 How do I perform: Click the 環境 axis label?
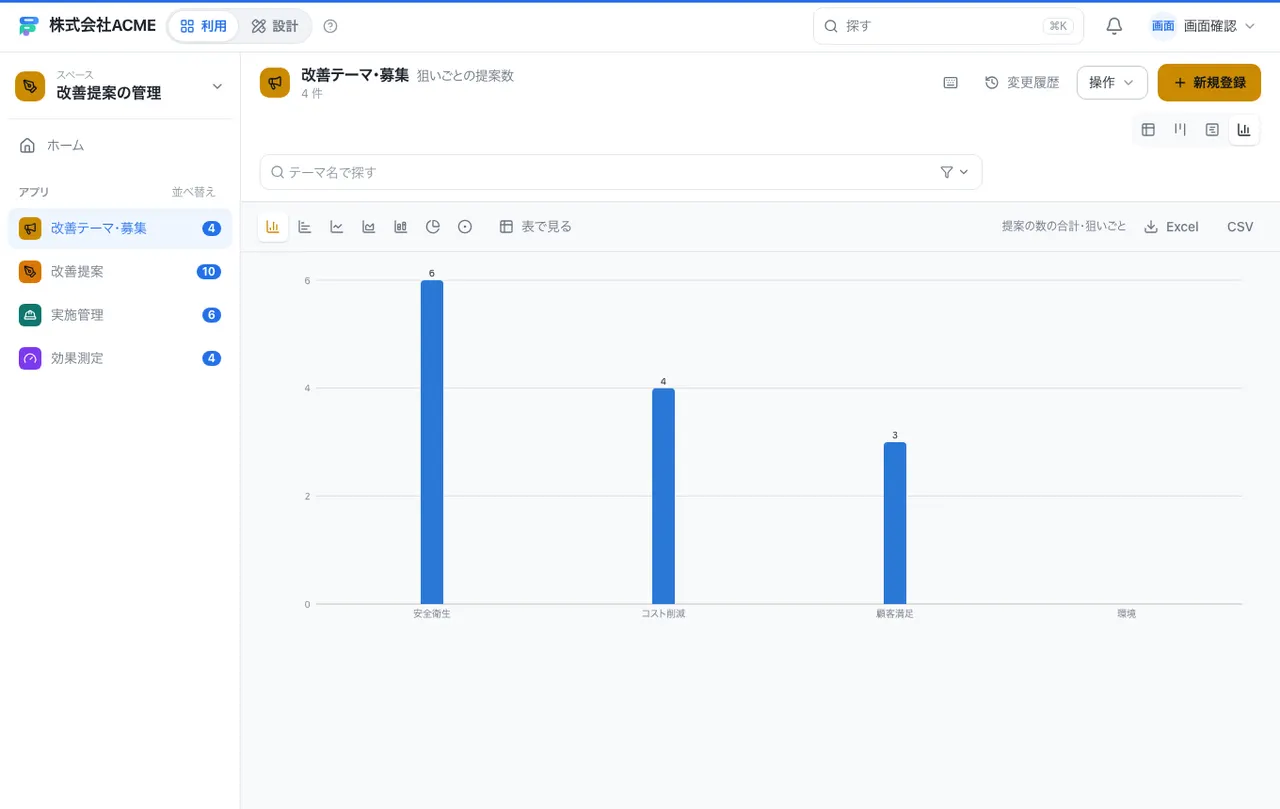[x=1126, y=614]
